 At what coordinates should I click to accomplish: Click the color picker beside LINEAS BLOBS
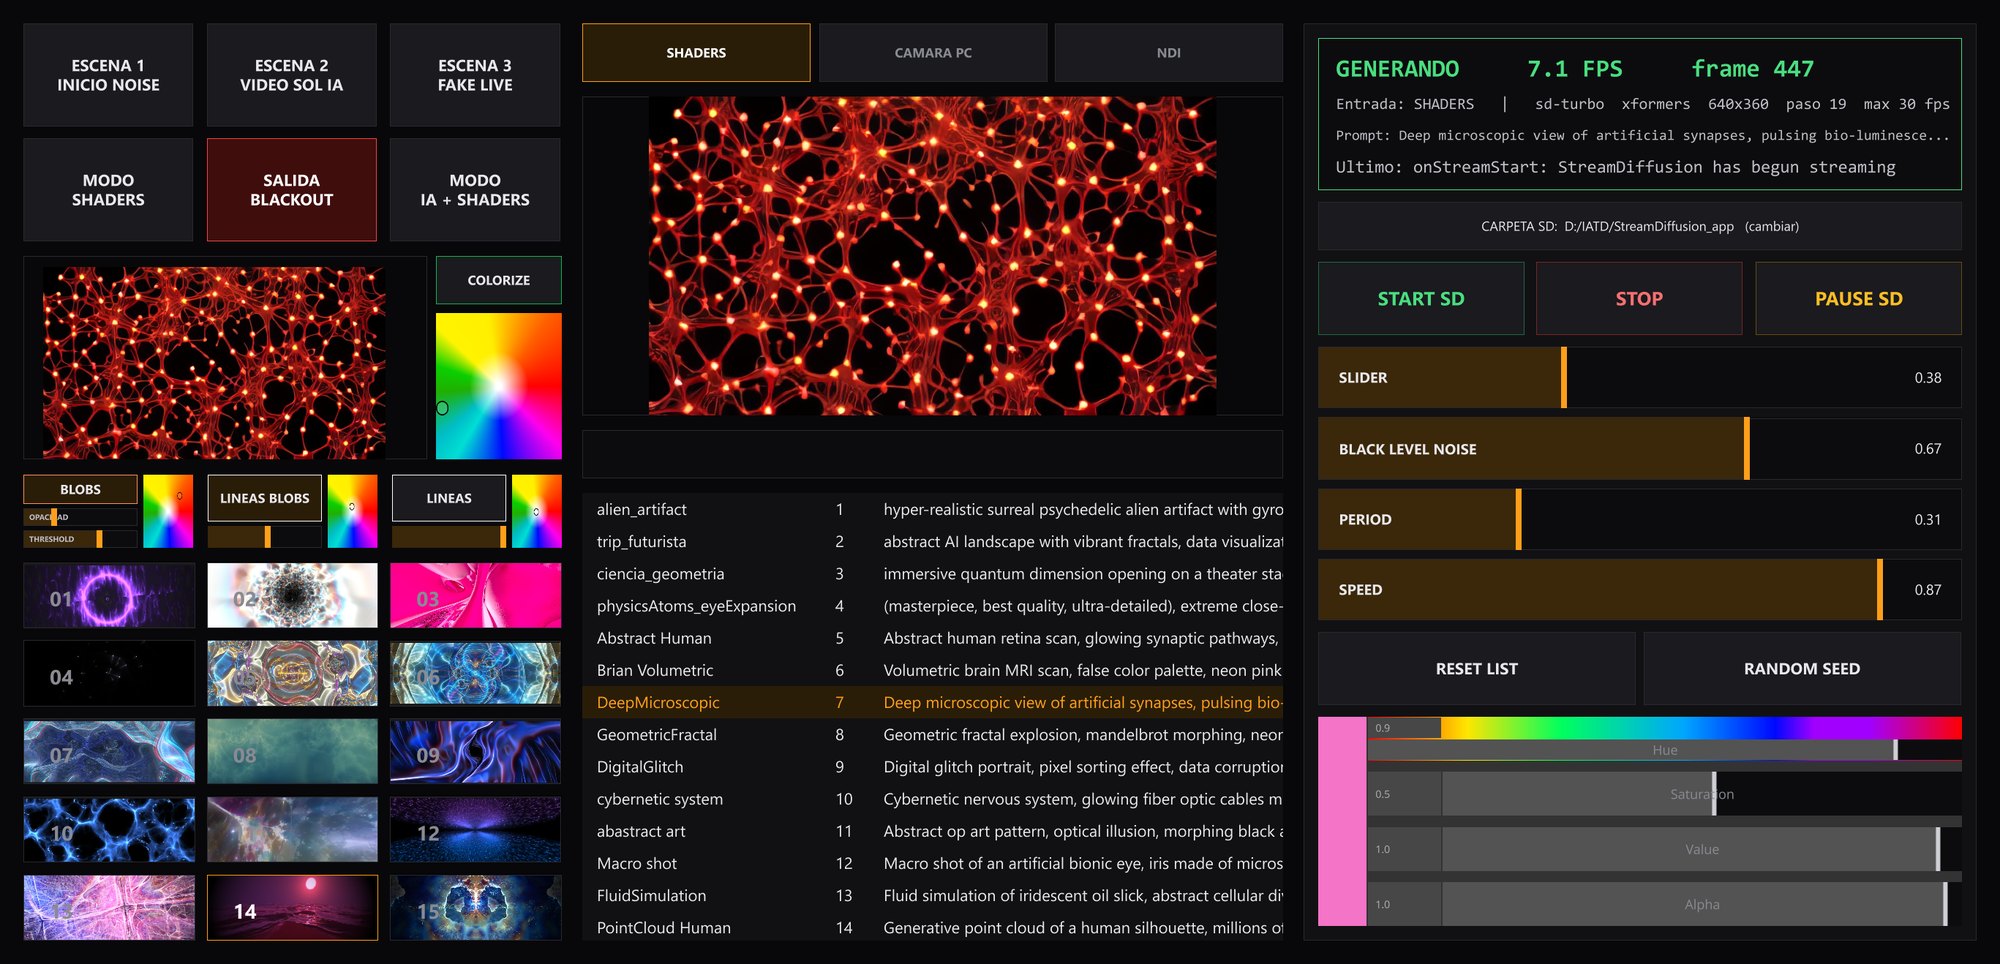click(353, 511)
